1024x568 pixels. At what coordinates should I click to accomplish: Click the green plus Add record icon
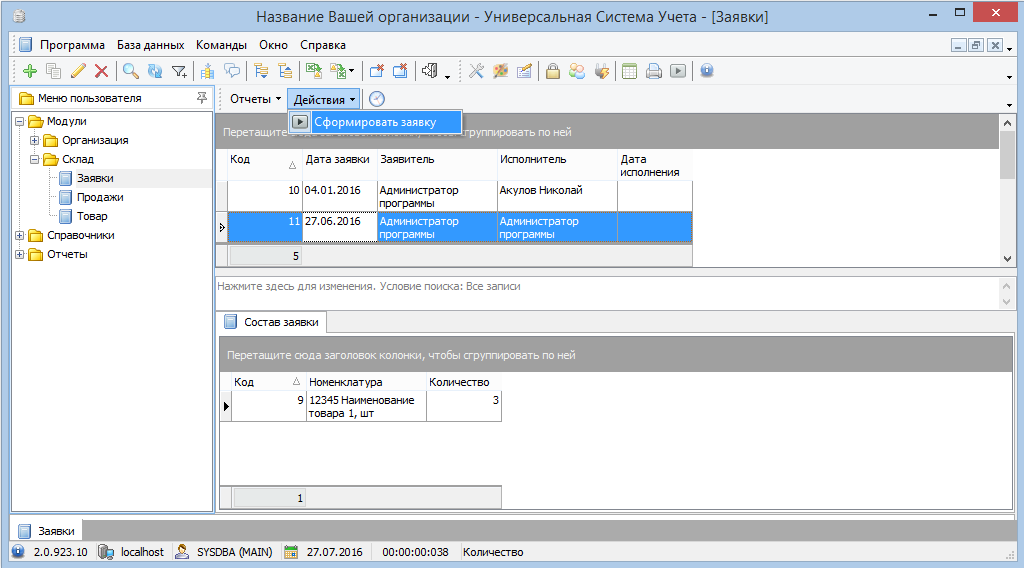tap(30, 71)
